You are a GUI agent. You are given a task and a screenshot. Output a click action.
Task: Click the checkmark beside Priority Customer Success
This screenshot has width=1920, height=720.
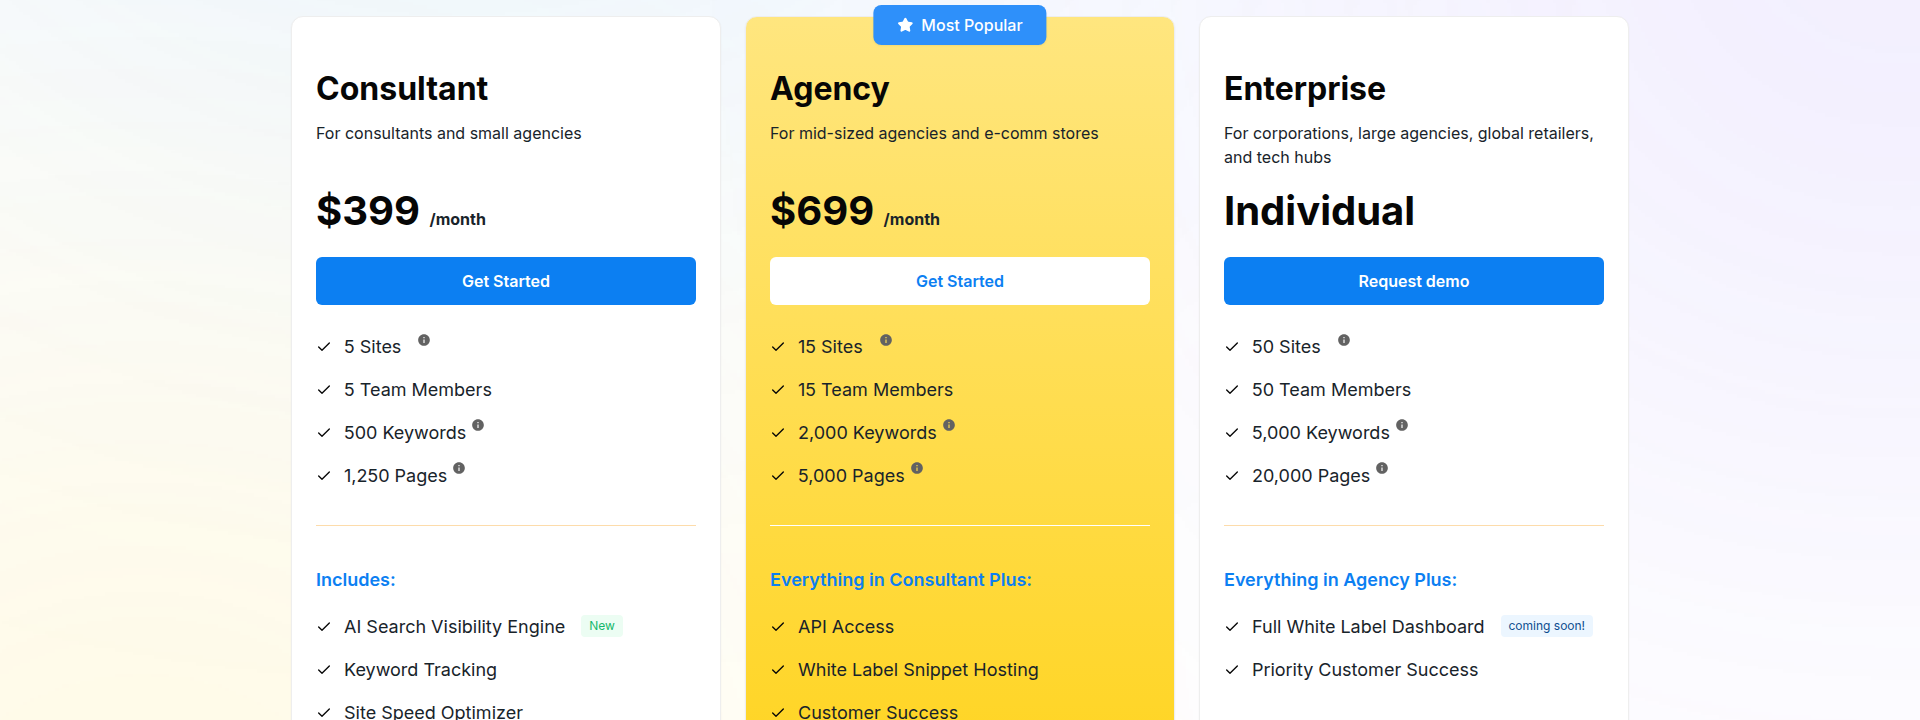(x=1231, y=669)
